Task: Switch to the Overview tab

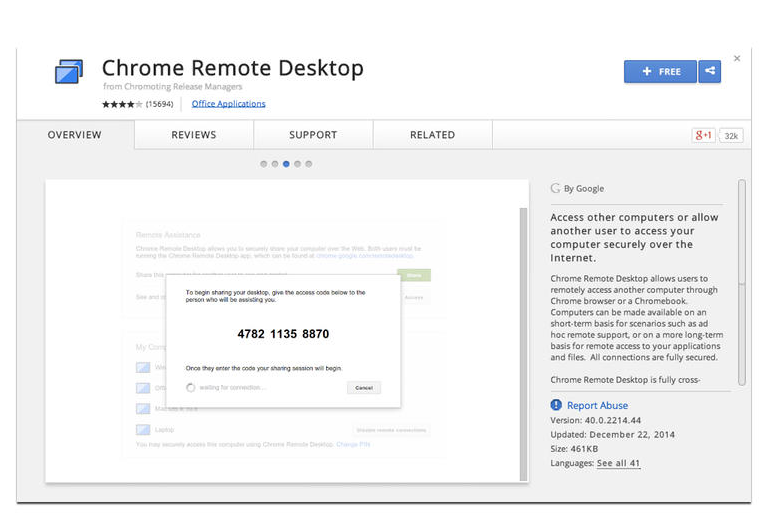Action: (75, 134)
